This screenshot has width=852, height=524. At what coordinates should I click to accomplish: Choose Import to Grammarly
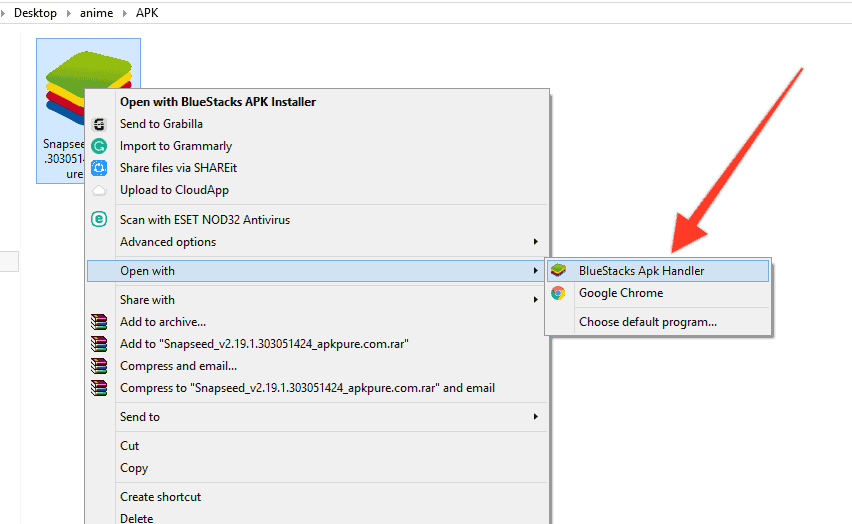176,146
